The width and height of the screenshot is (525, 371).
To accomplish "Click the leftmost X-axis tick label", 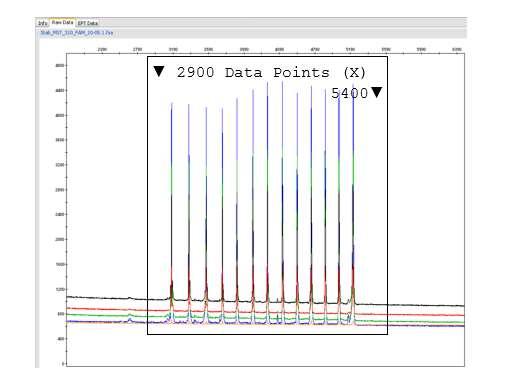I will pos(102,49).
